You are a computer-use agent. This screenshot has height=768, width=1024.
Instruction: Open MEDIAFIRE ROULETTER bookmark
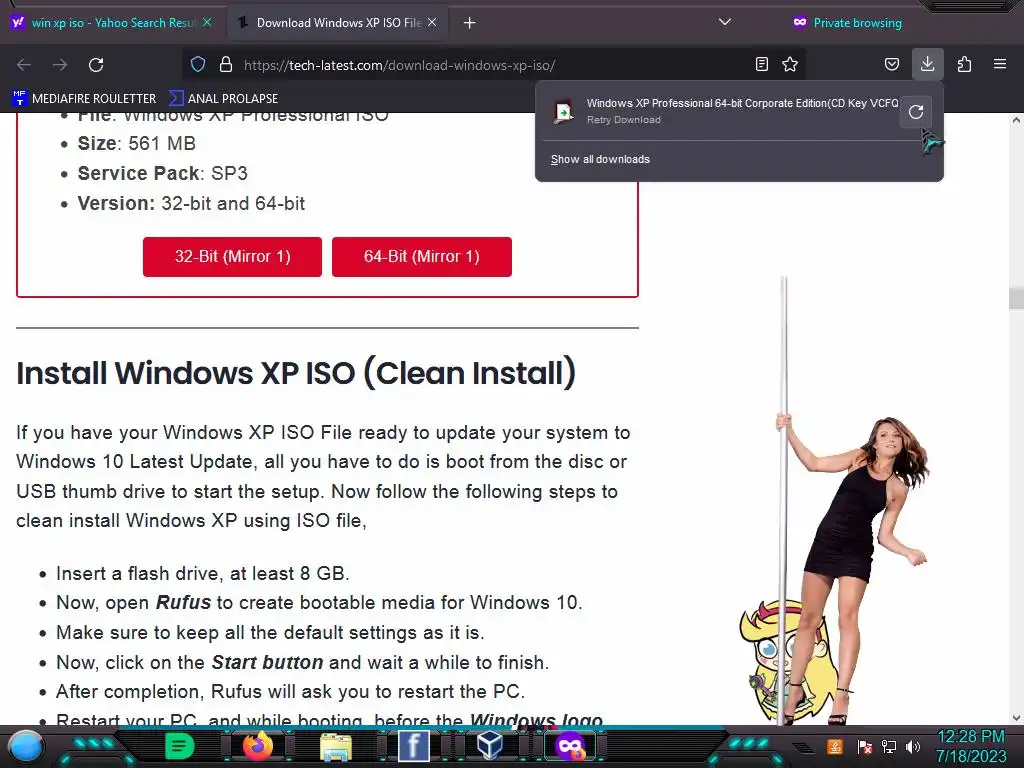click(x=84, y=99)
